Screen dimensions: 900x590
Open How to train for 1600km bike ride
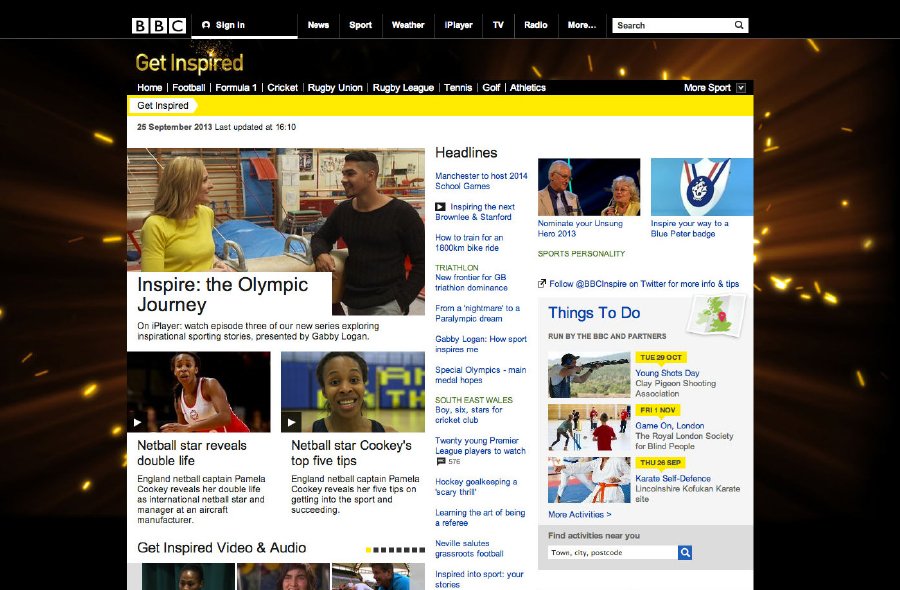point(469,243)
